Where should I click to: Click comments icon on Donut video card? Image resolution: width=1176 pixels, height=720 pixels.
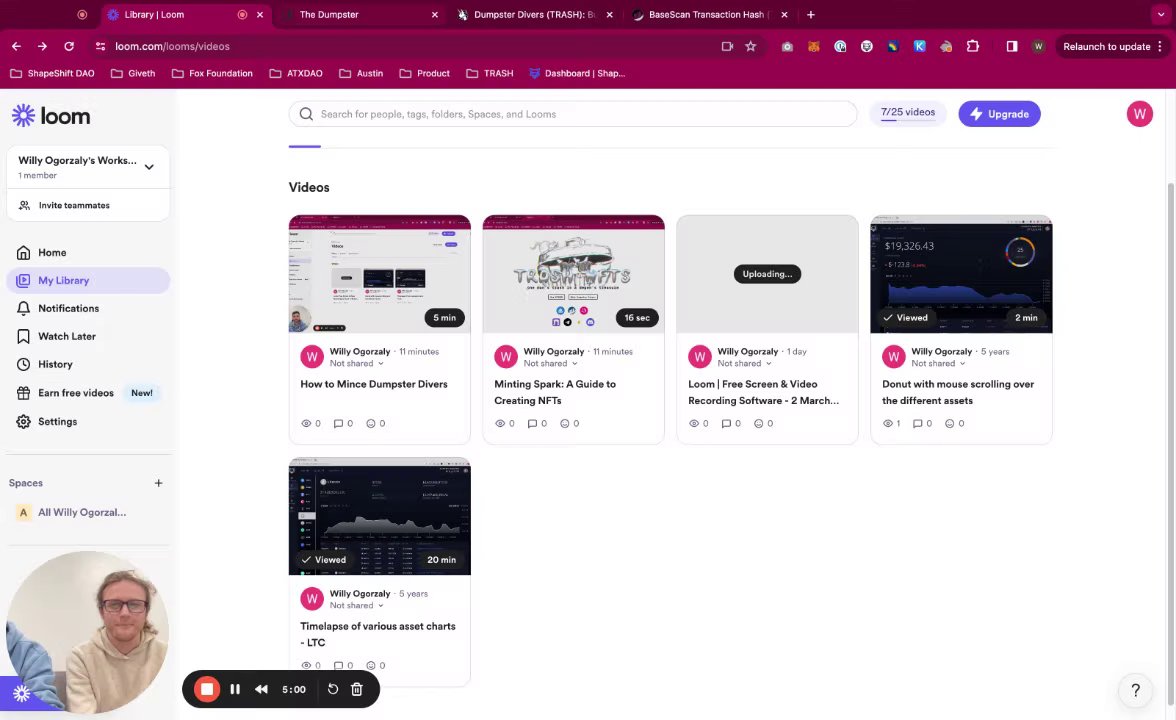917,424
